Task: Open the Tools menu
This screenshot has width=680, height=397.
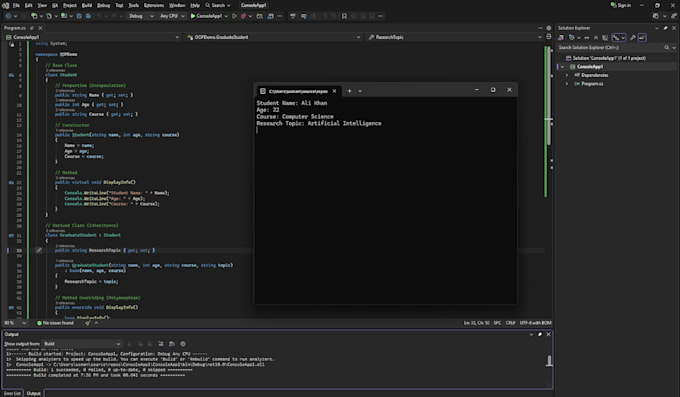Action: 134,5
